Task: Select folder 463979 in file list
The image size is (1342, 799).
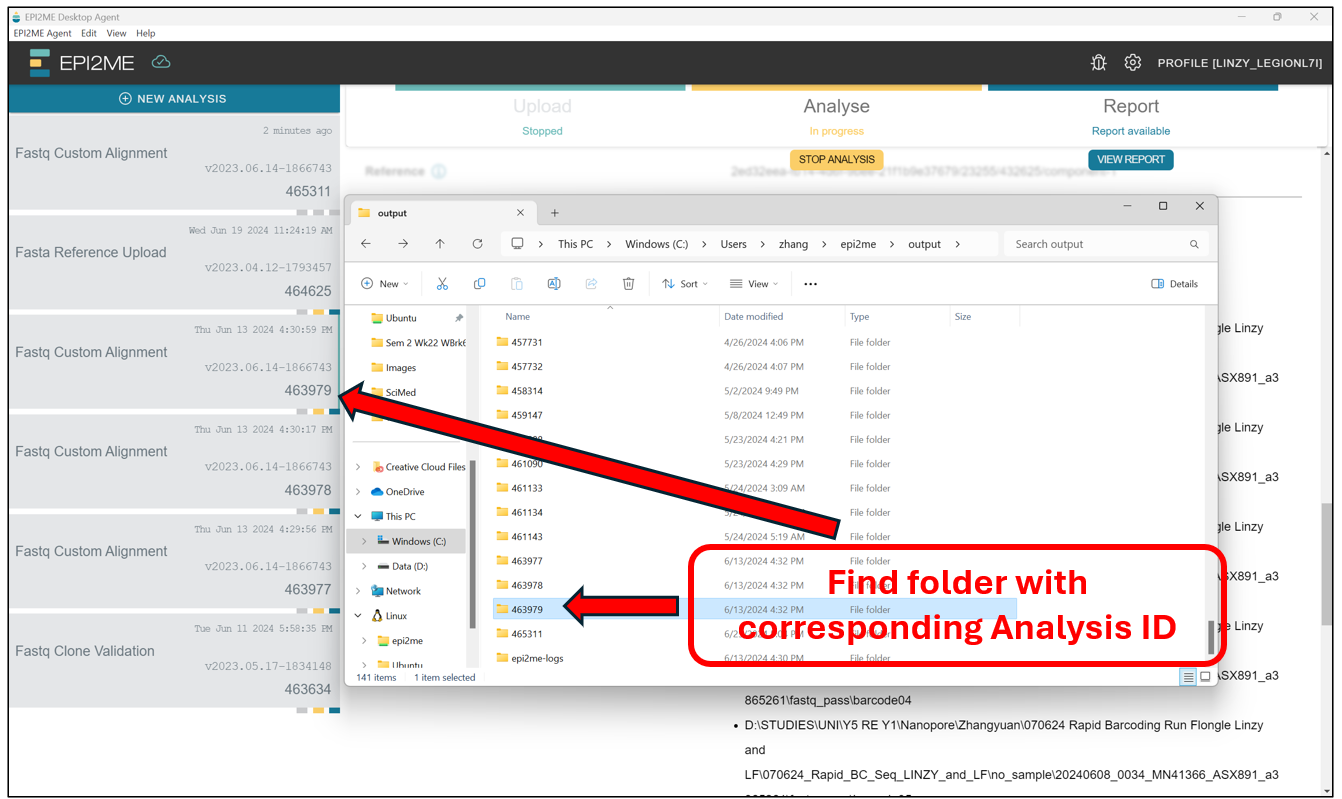Action: pyautogui.click(x=755, y=609)
